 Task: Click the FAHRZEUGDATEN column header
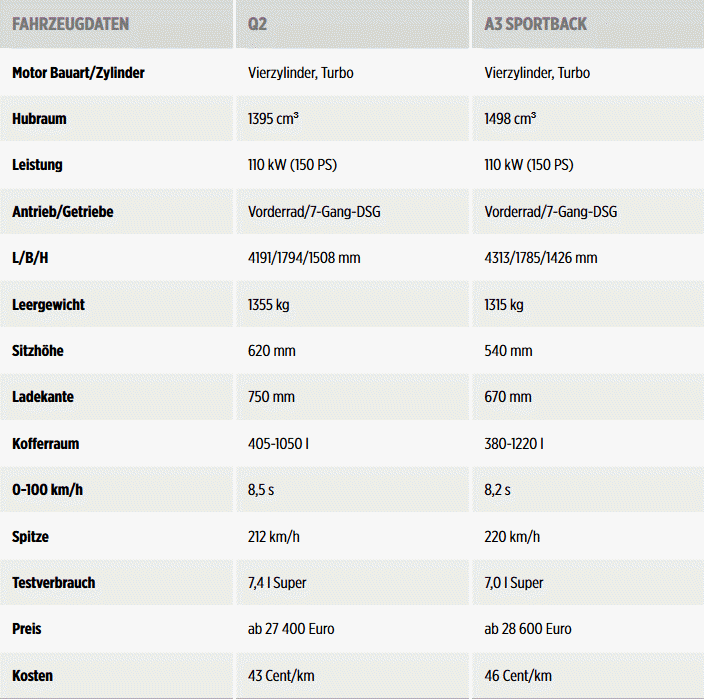click(x=70, y=24)
